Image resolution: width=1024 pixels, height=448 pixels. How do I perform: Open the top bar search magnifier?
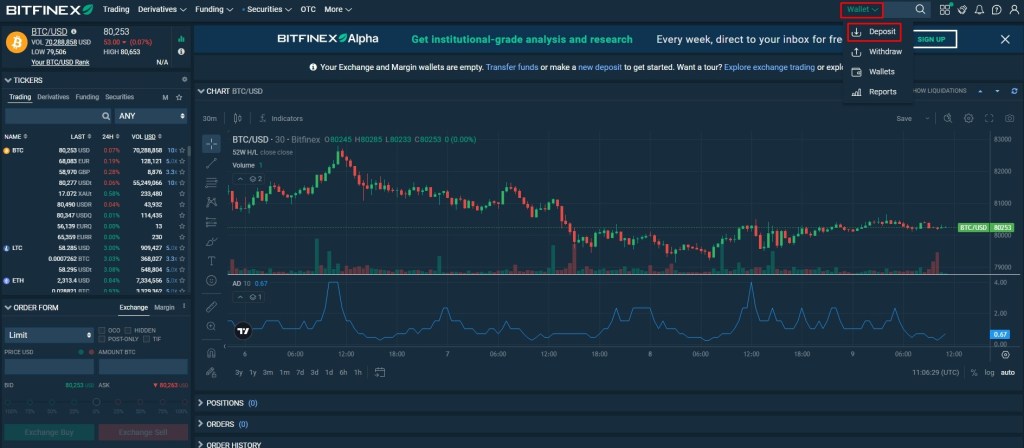click(920, 9)
